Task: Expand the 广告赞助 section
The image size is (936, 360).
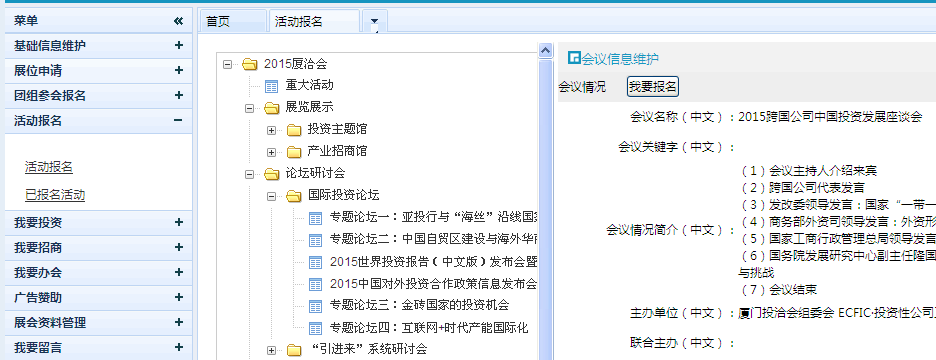Action: 178,297
